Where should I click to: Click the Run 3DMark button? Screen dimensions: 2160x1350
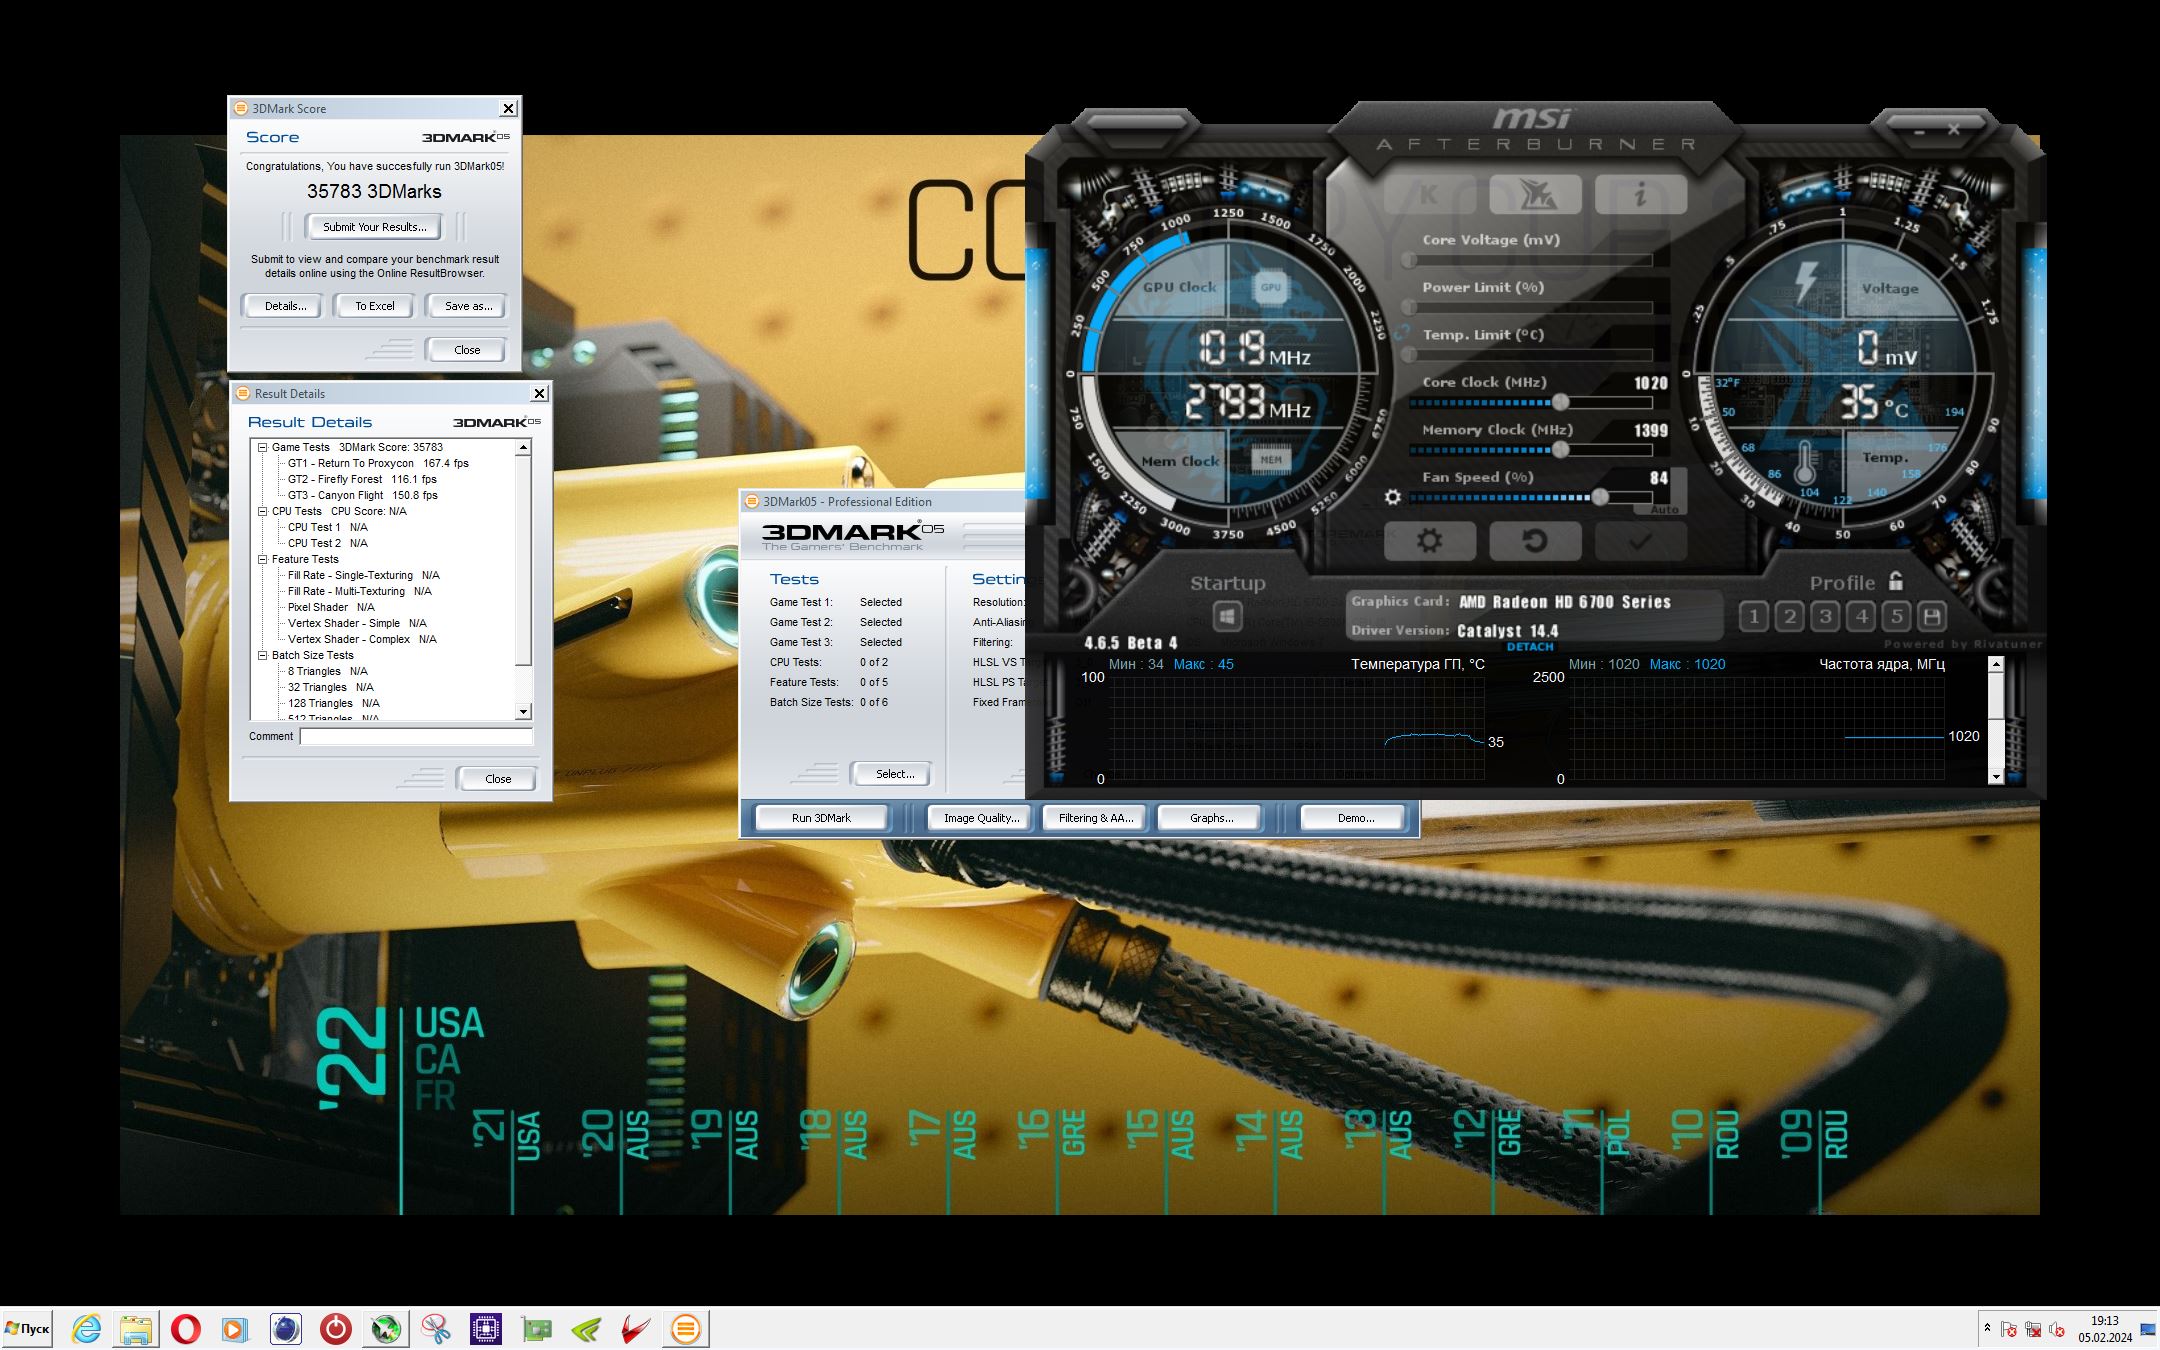pos(821,818)
